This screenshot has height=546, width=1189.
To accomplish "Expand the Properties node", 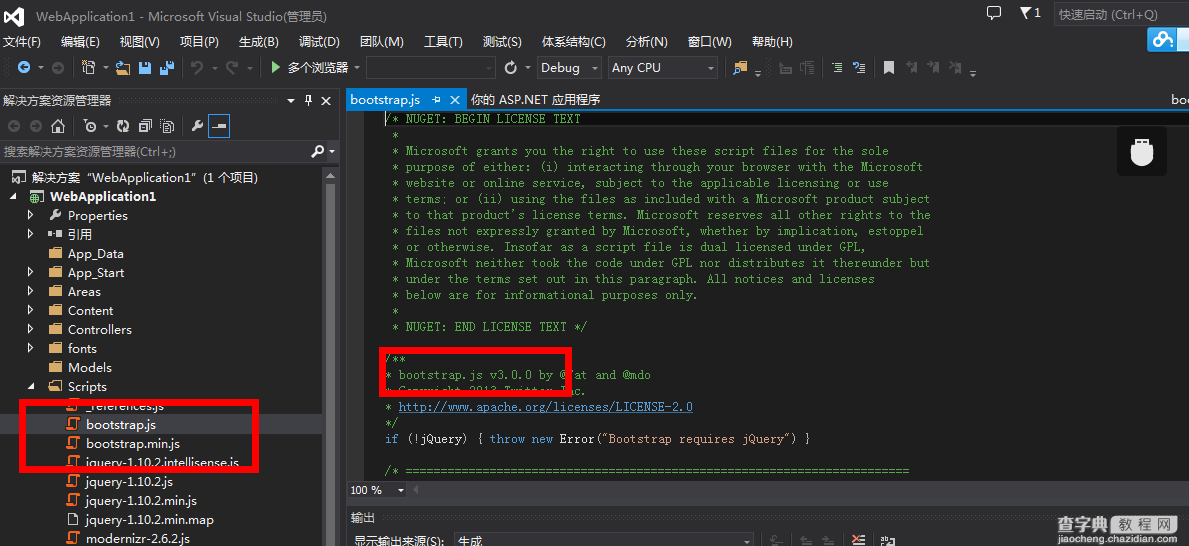I will pyautogui.click(x=30, y=215).
